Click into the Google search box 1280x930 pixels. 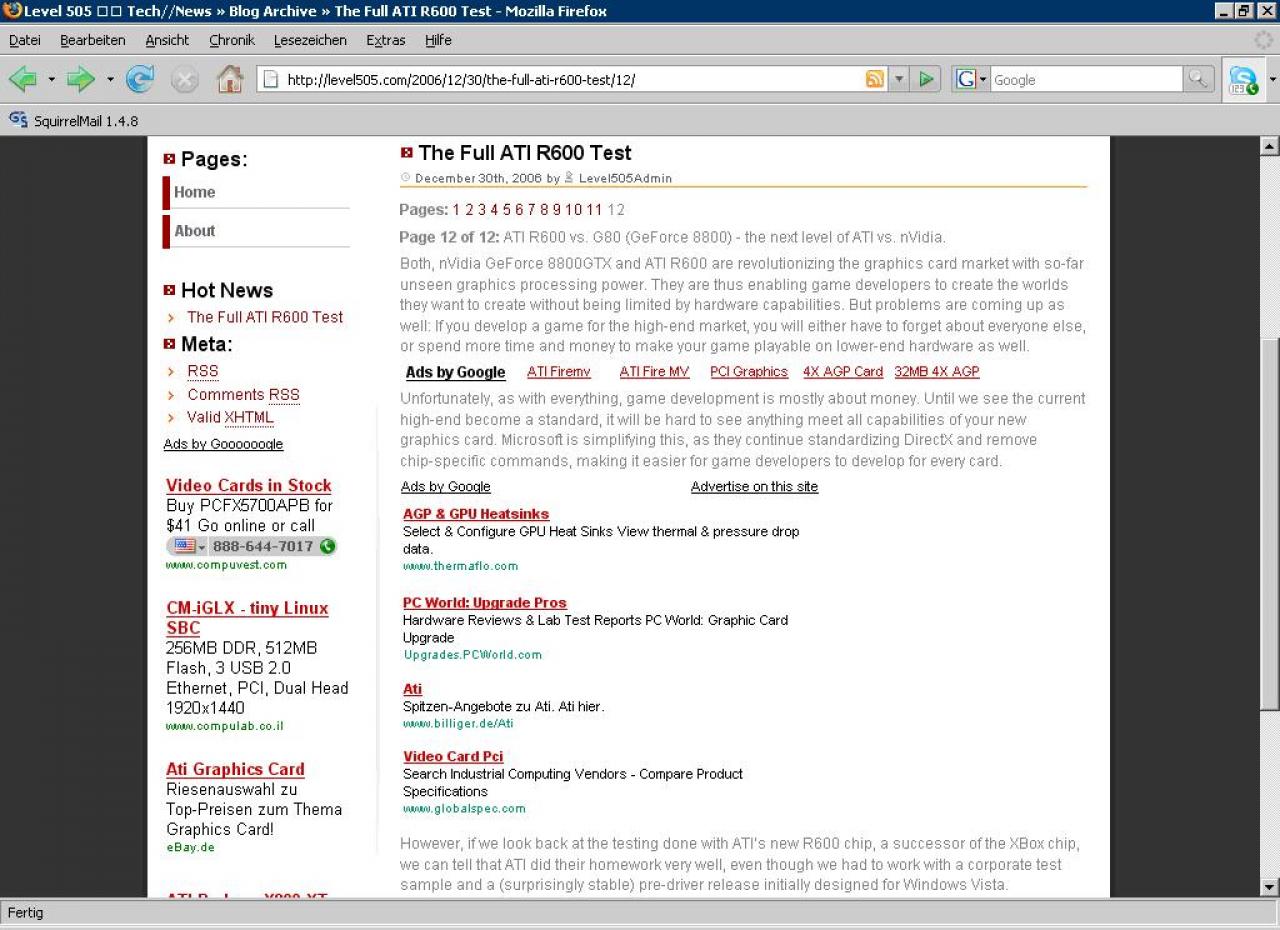pyautogui.click(x=1086, y=80)
